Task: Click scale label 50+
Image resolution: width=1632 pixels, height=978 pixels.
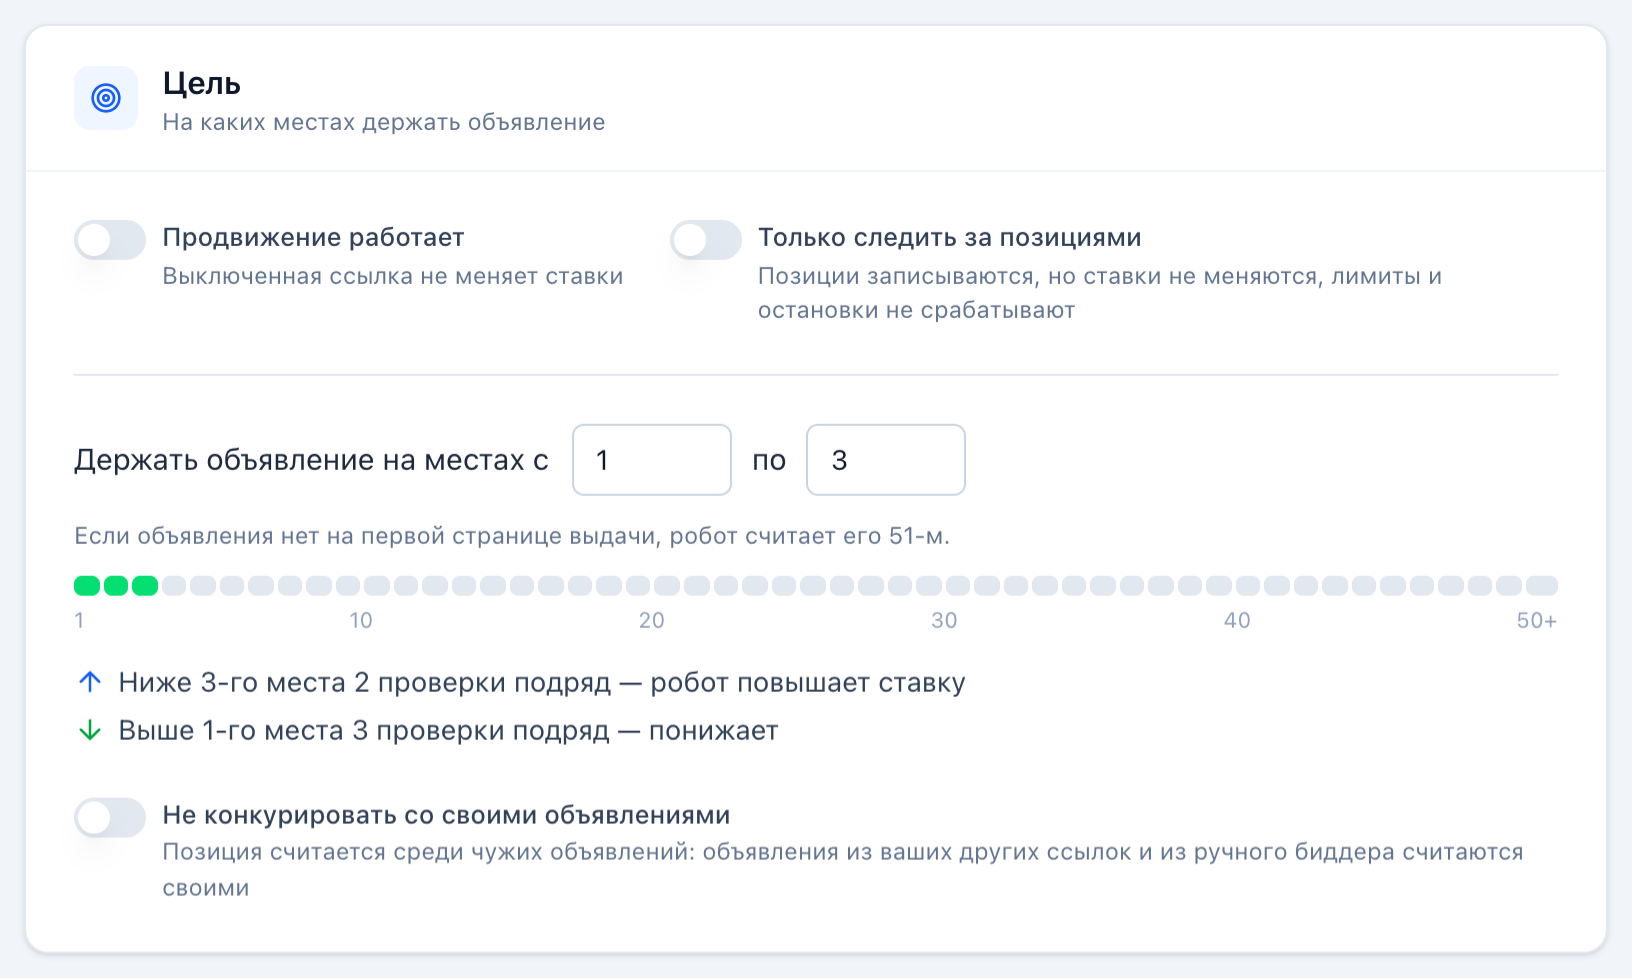Action: (x=1537, y=620)
